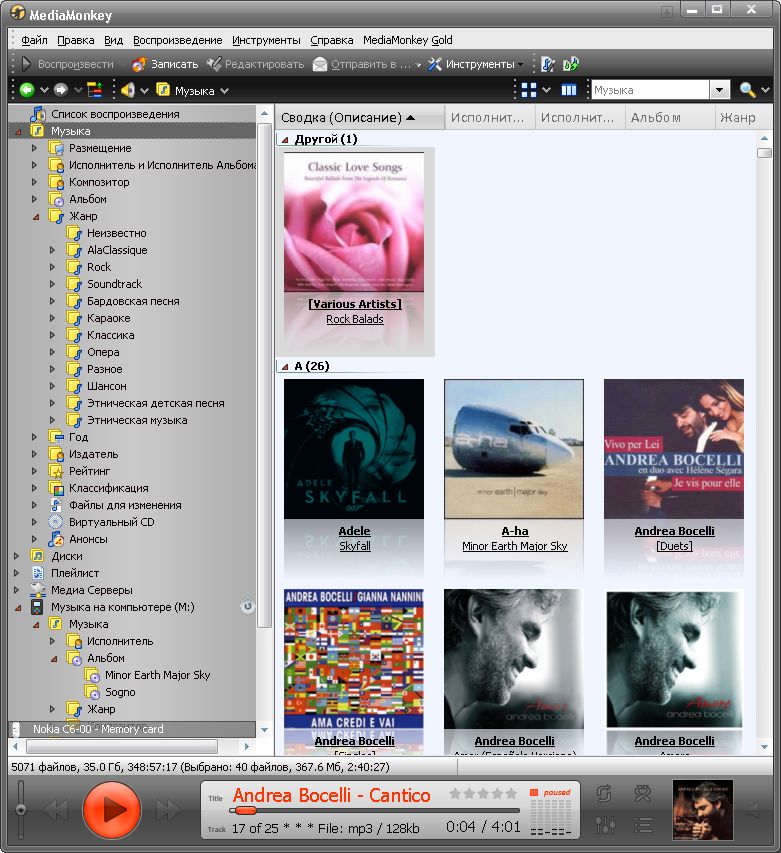Open the Вид menu
Viewport: 781px width, 853px height.
click(x=114, y=40)
